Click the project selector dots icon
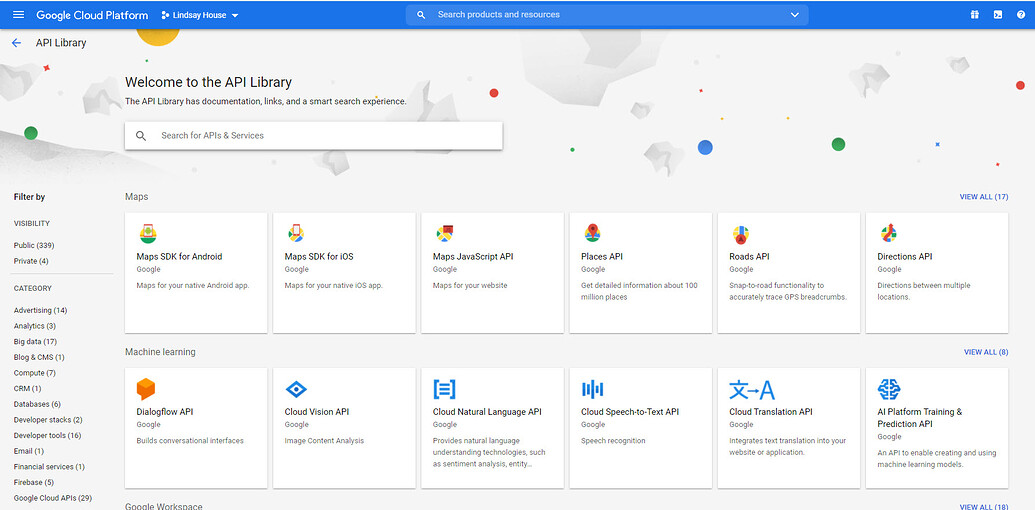Image resolution: width=1035 pixels, height=510 pixels. click(165, 15)
